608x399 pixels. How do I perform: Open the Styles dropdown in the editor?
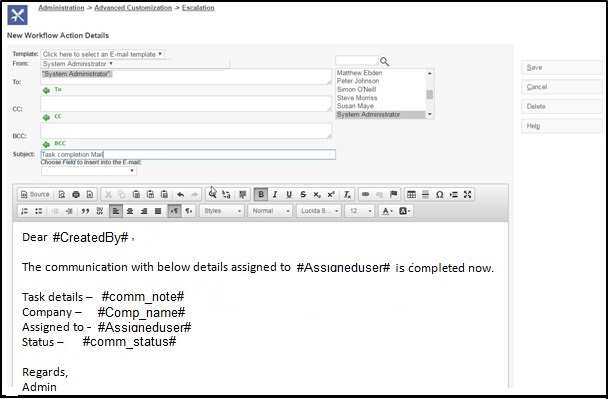coord(222,211)
